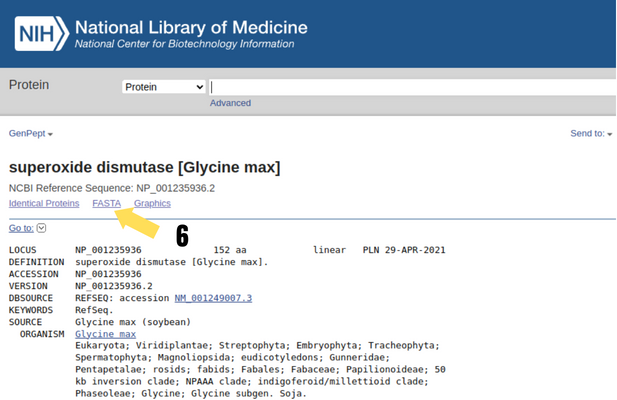Screen dimensions: 617x400
Task: Select the LOCUS value NP_001235936
Action: 108,250
